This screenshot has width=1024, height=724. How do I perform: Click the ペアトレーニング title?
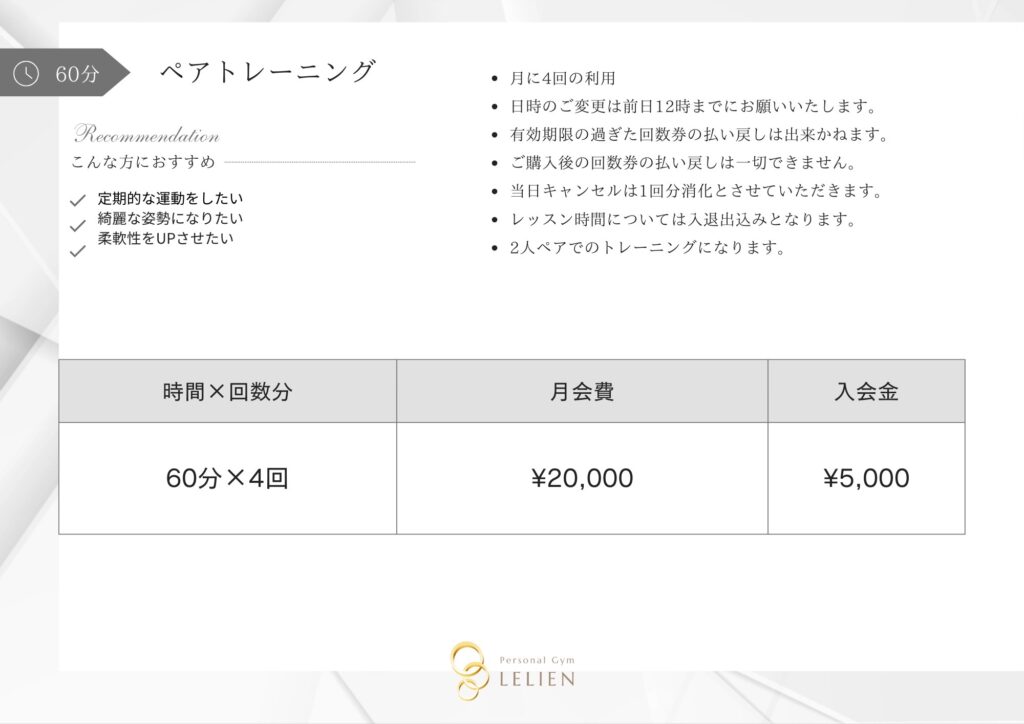pyautogui.click(x=268, y=71)
